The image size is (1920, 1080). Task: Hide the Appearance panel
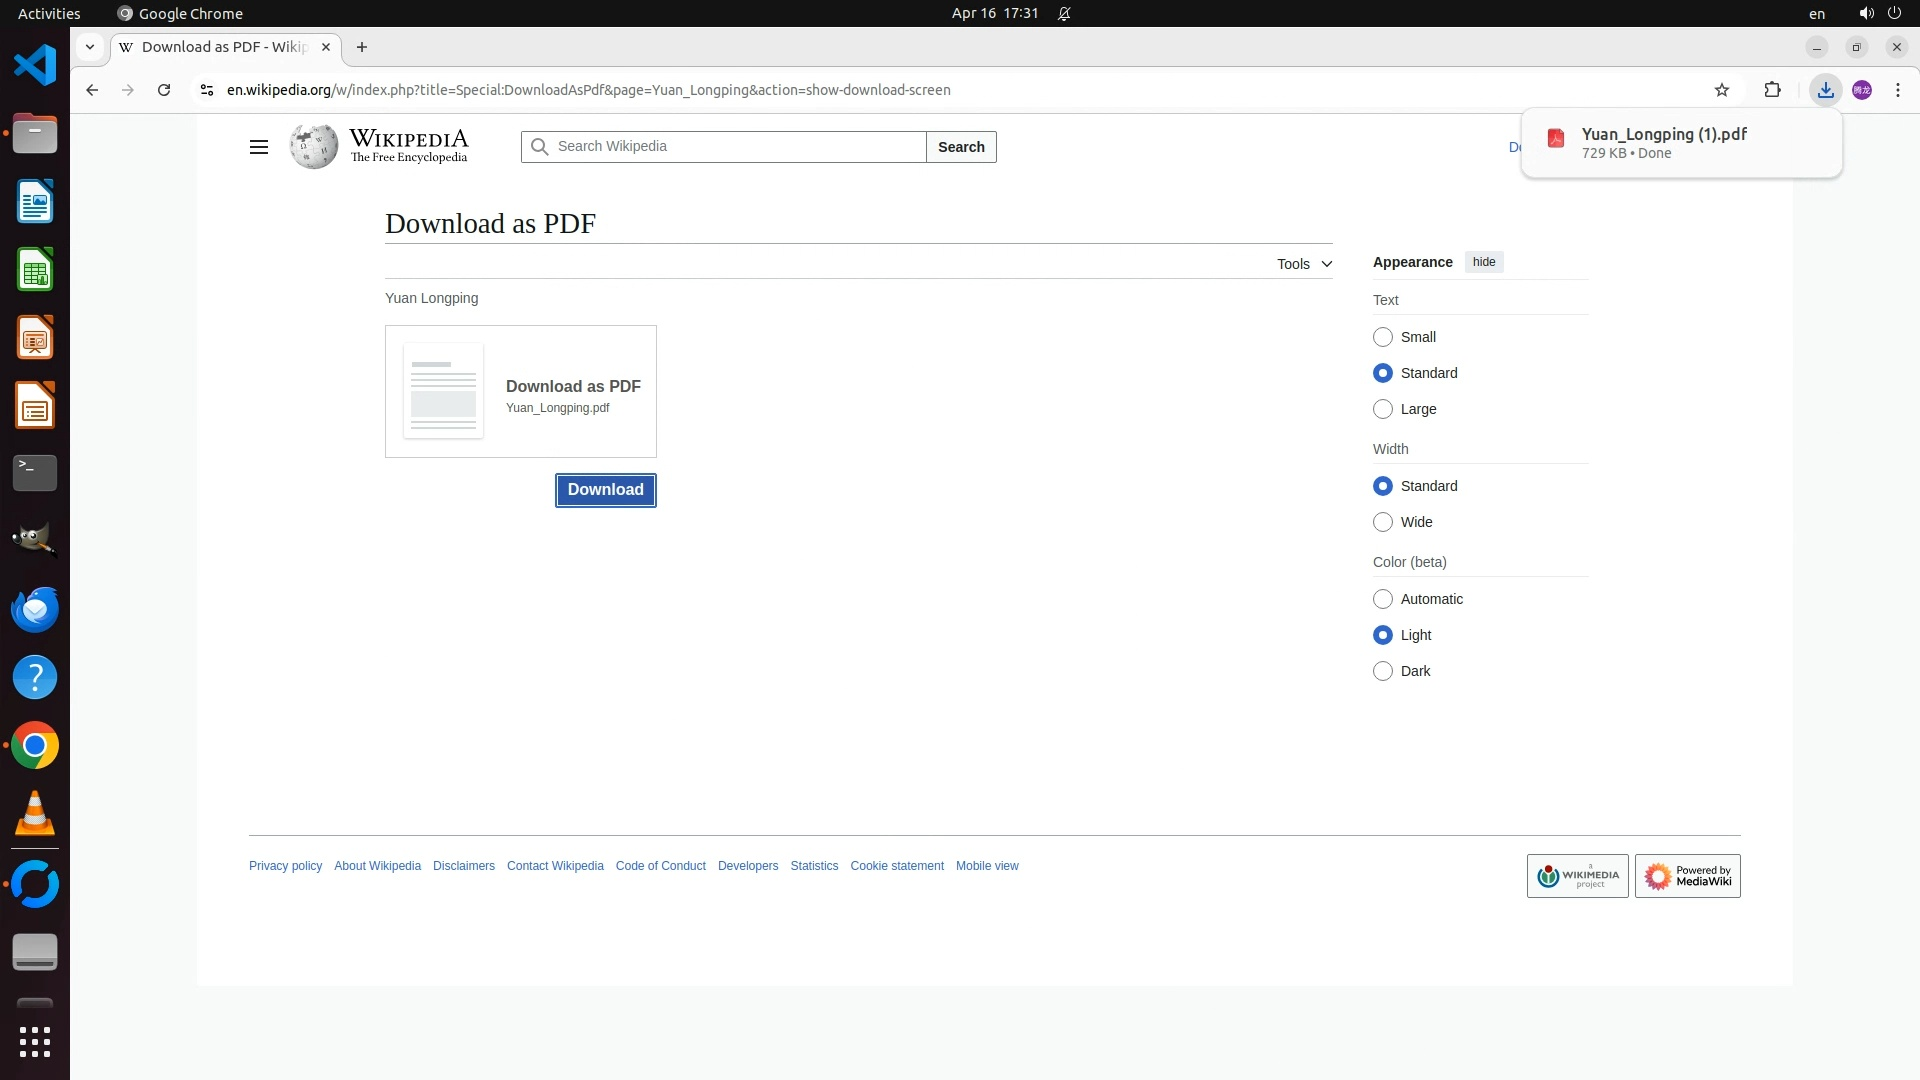pos(1483,262)
